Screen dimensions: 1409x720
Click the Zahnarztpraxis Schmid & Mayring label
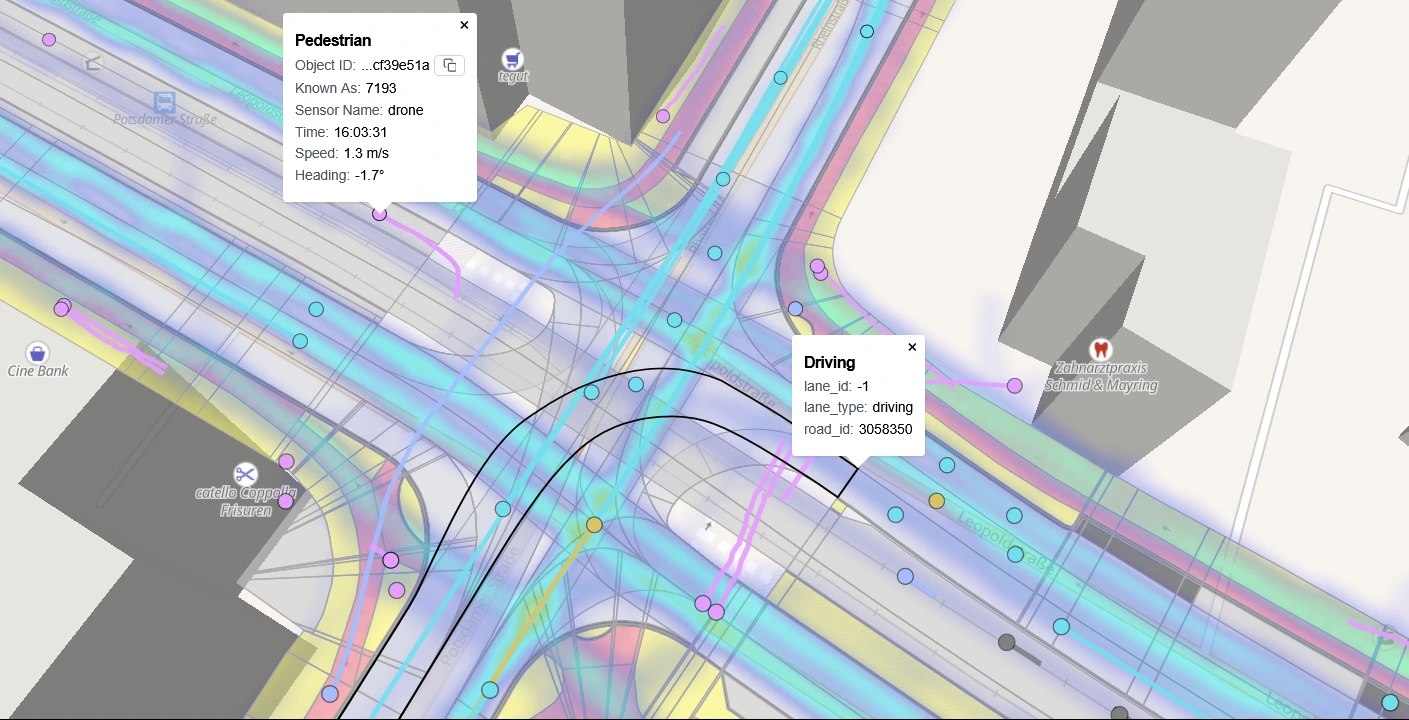tap(1100, 378)
